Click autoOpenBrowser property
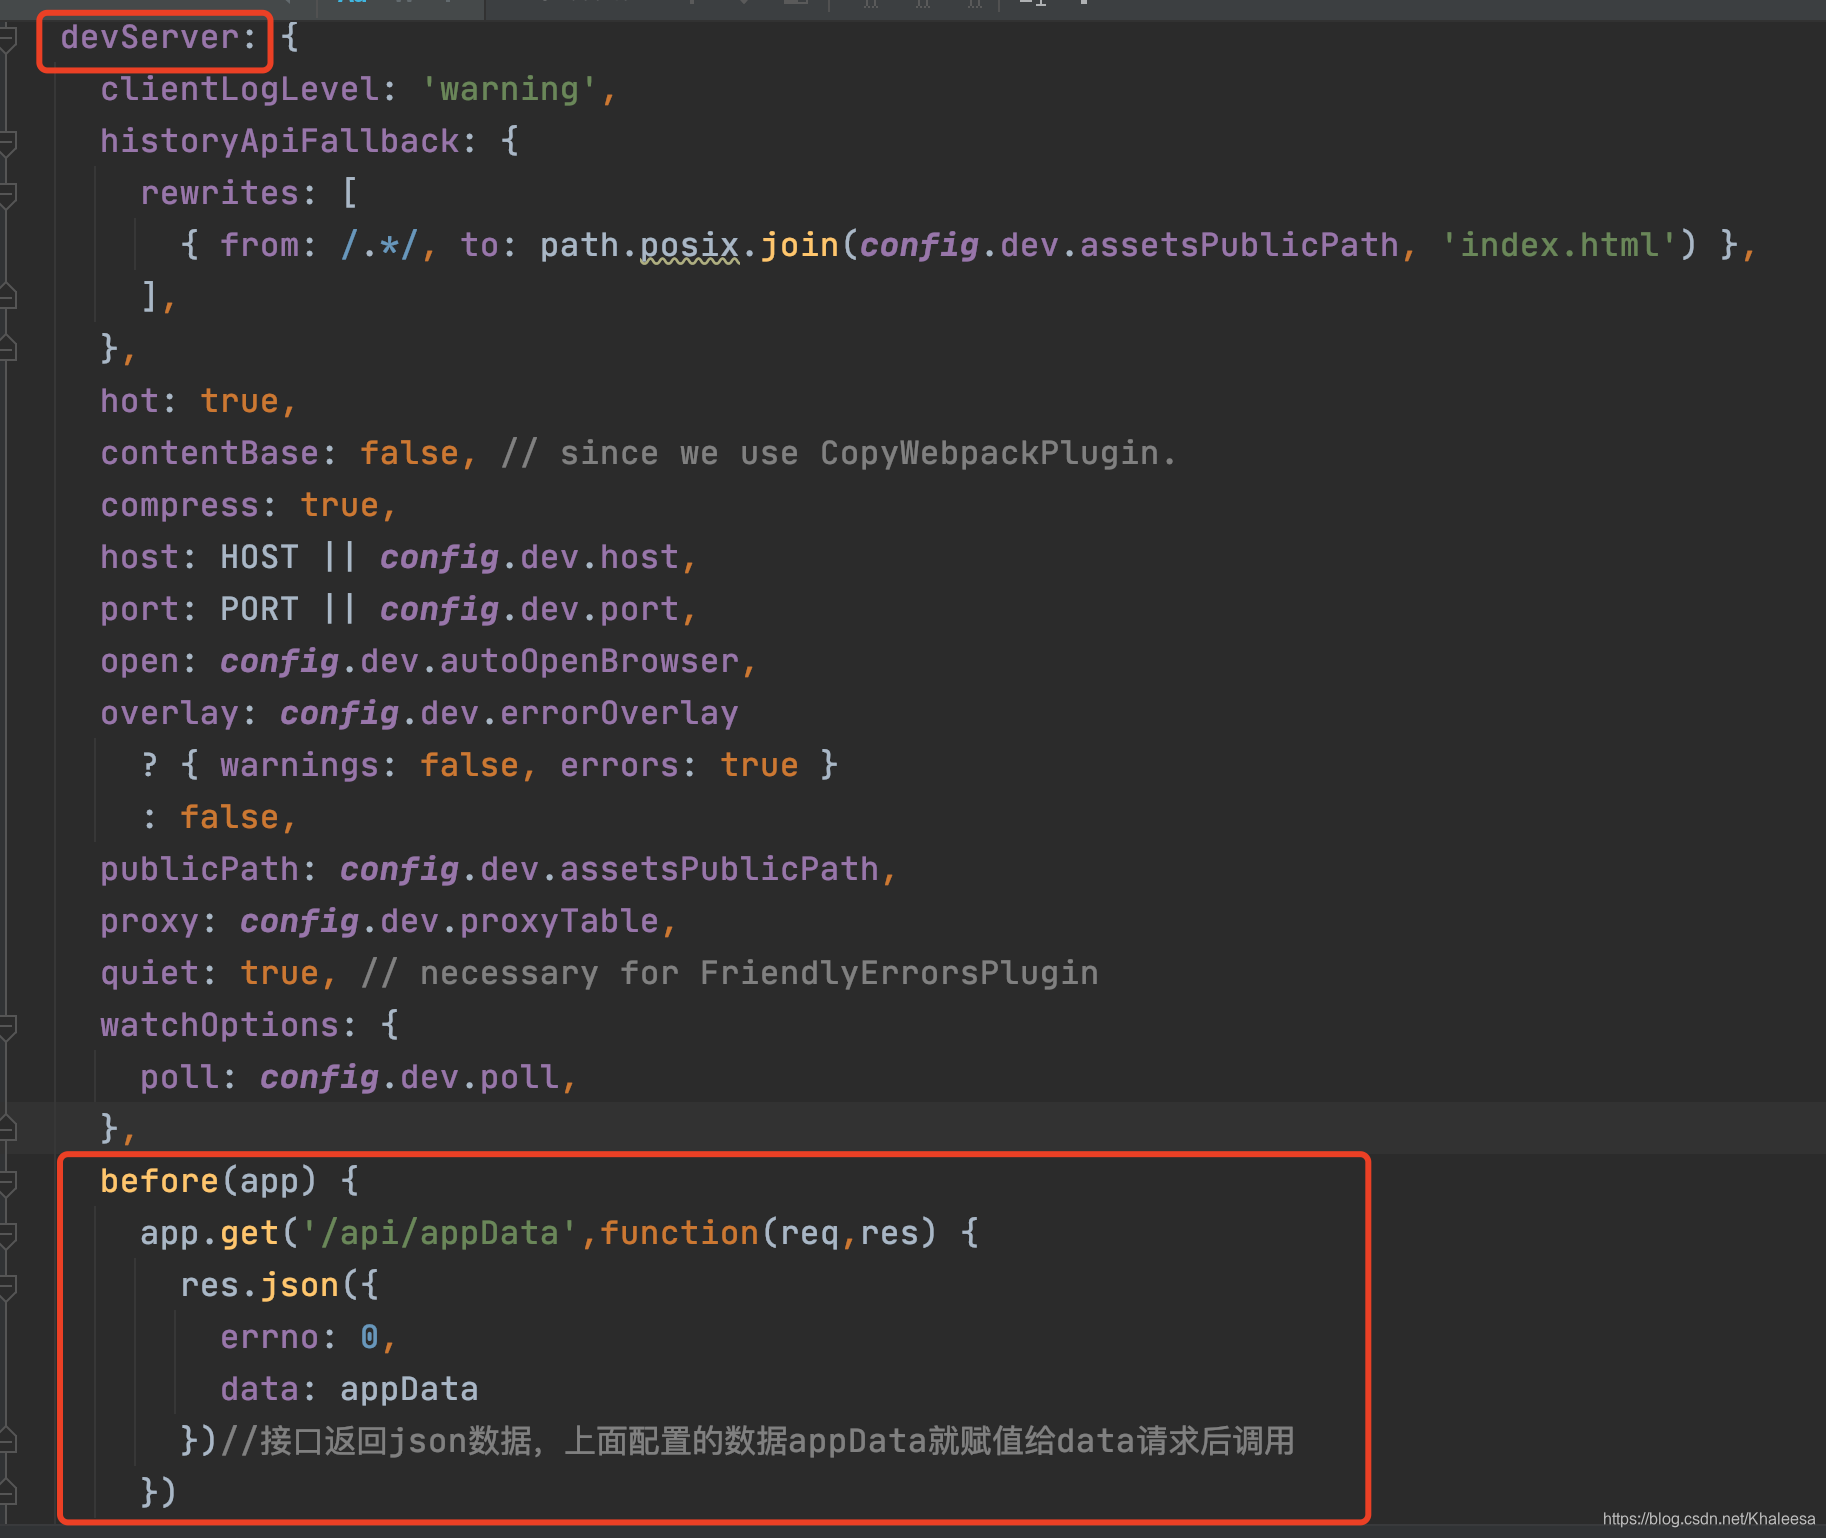 (x=589, y=662)
